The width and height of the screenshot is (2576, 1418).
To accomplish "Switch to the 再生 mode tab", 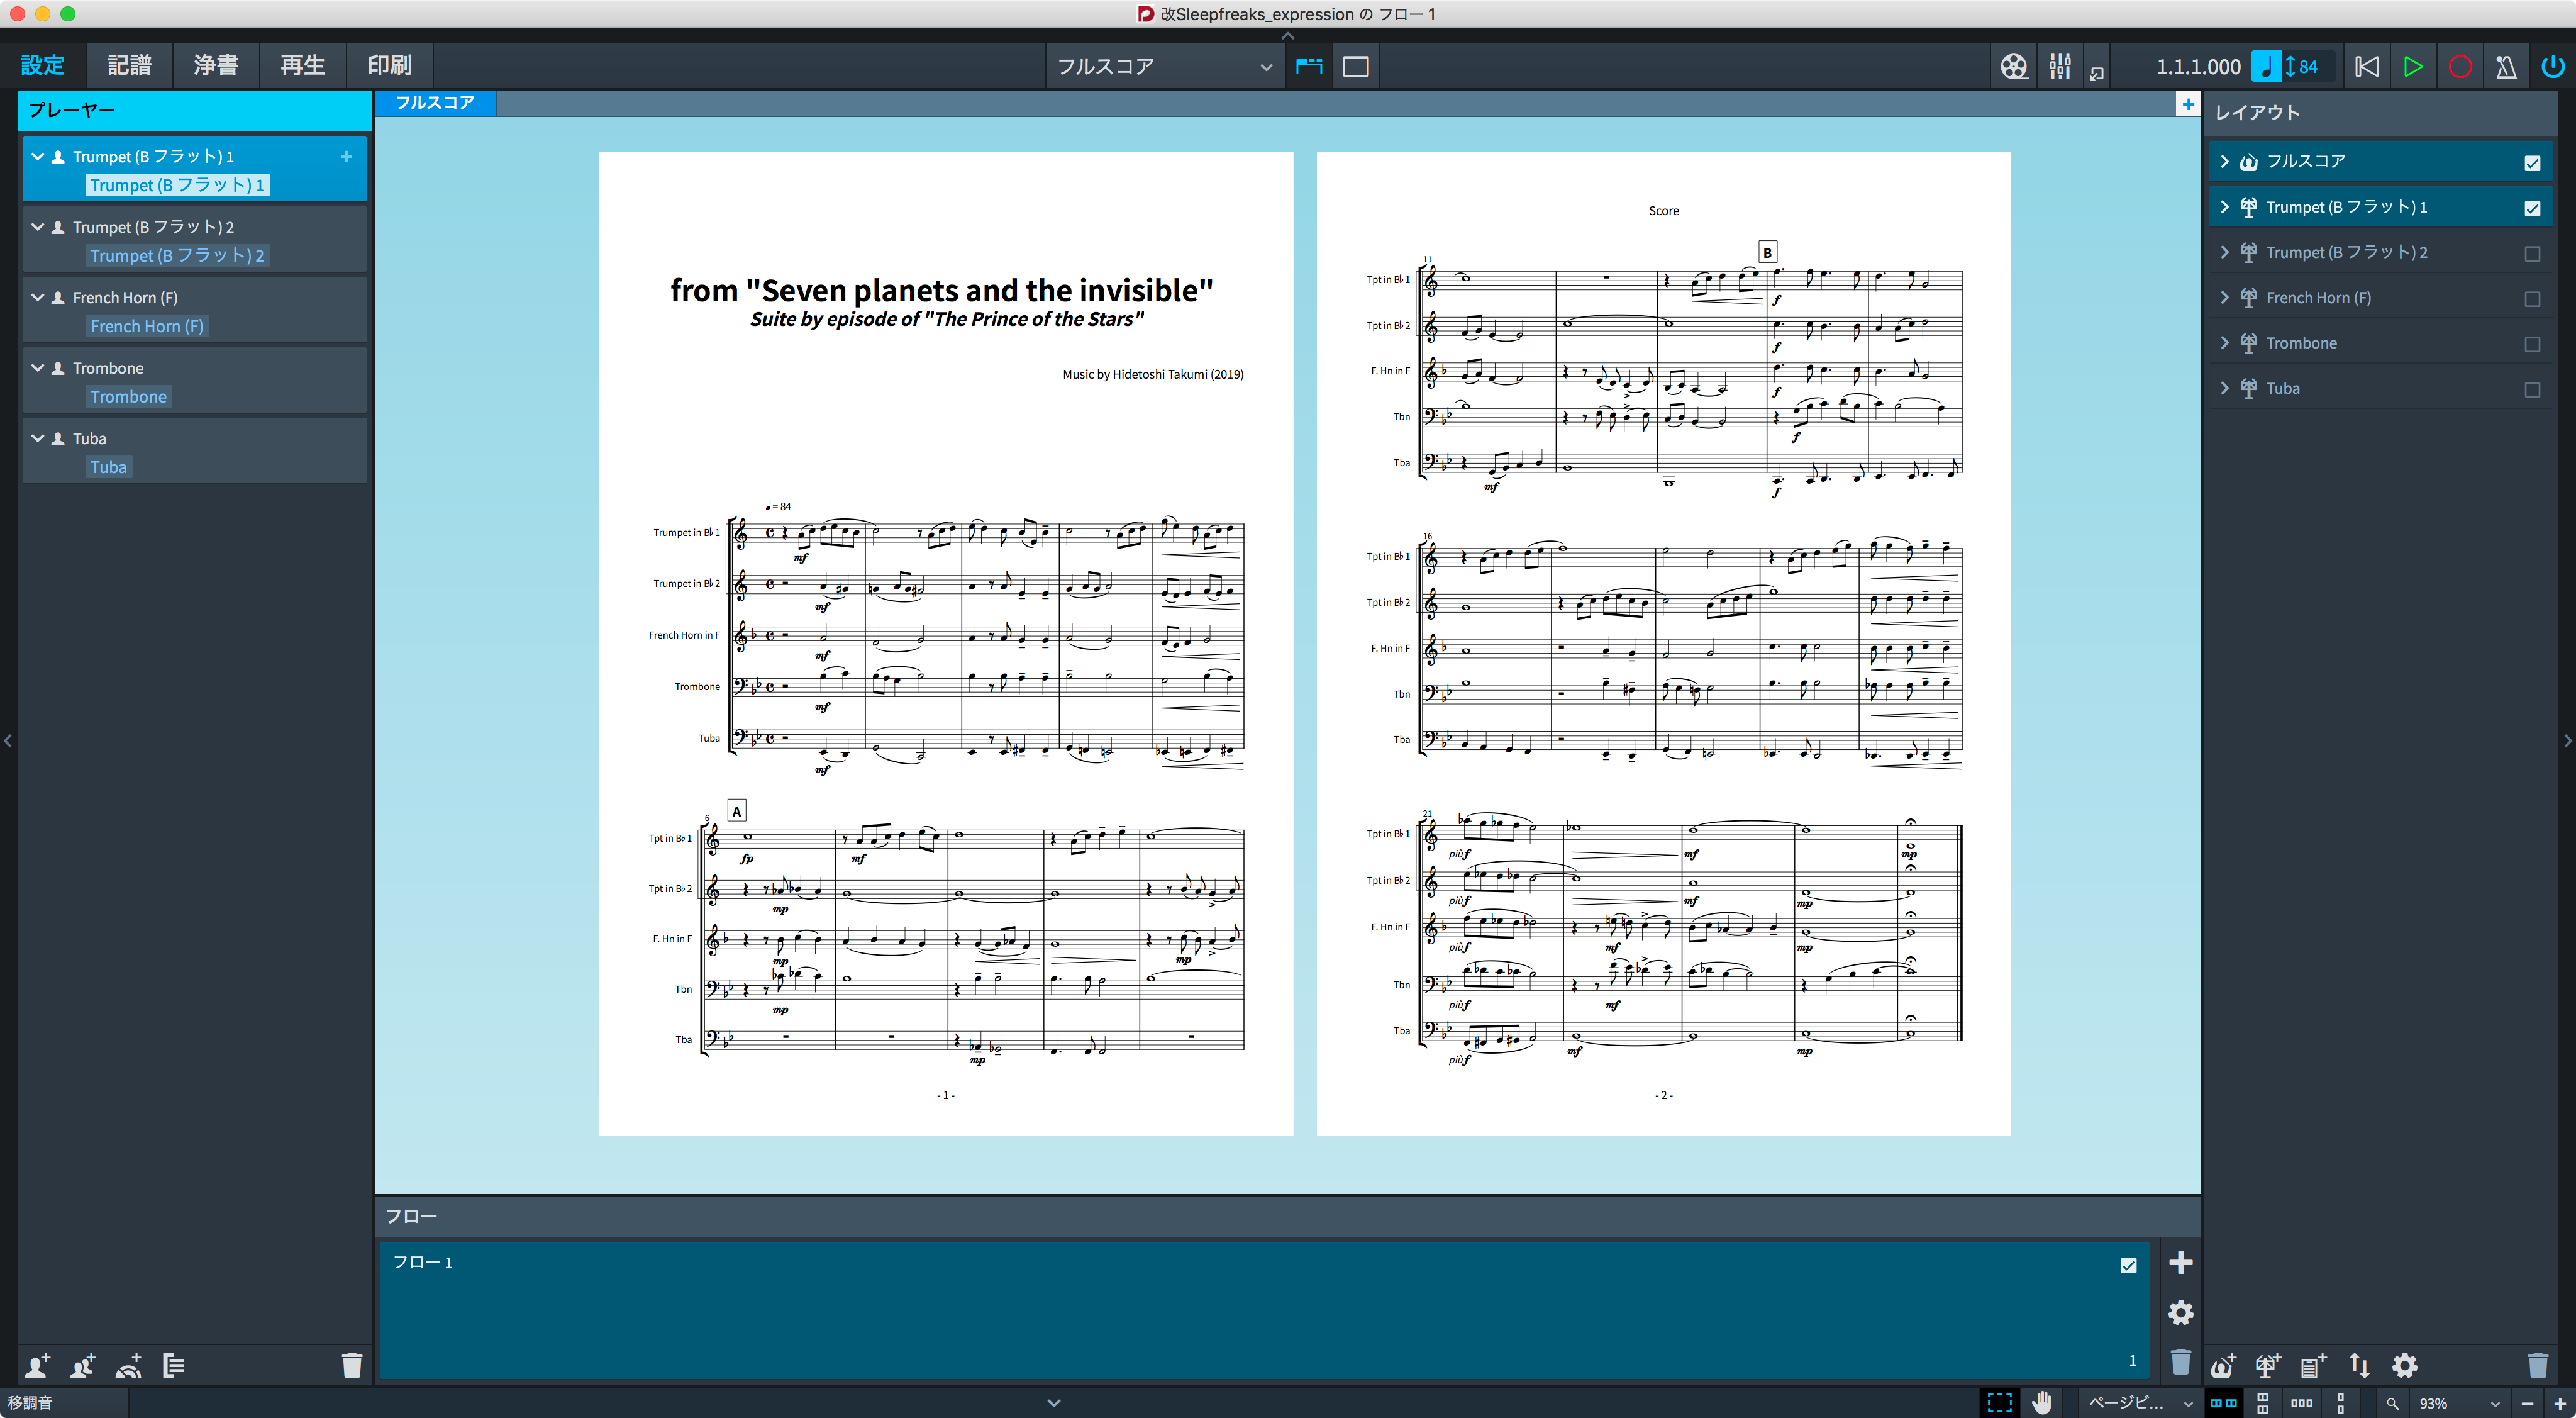I will pos(303,66).
